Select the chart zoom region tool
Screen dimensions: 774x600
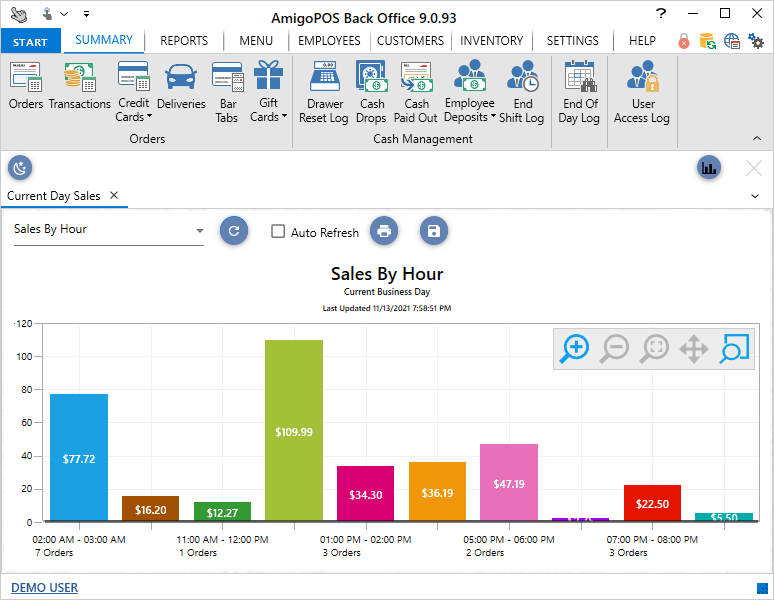click(734, 348)
